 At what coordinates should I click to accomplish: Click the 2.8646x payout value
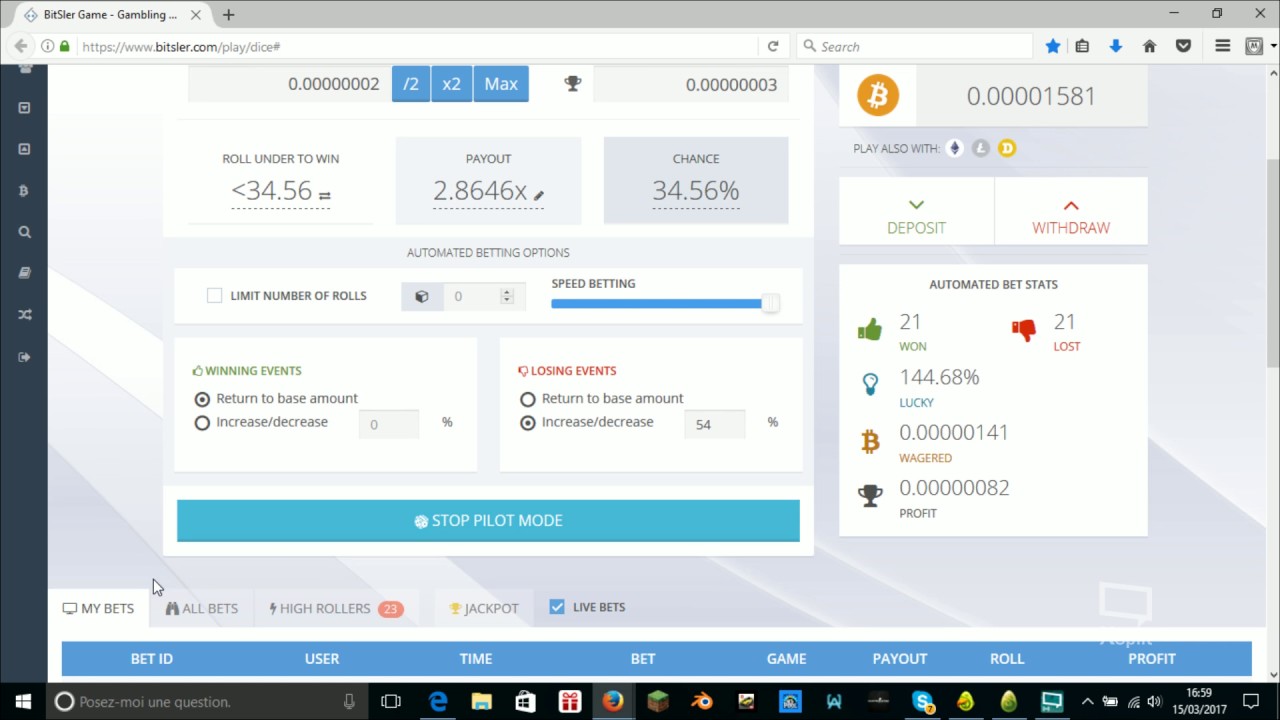point(480,191)
